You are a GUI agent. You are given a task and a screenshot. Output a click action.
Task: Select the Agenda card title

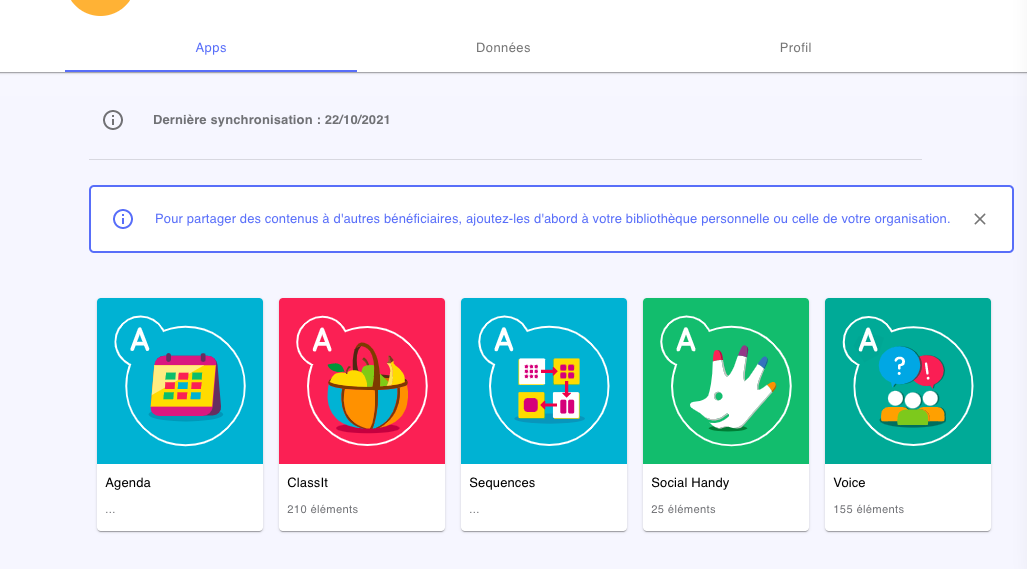(x=128, y=483)
